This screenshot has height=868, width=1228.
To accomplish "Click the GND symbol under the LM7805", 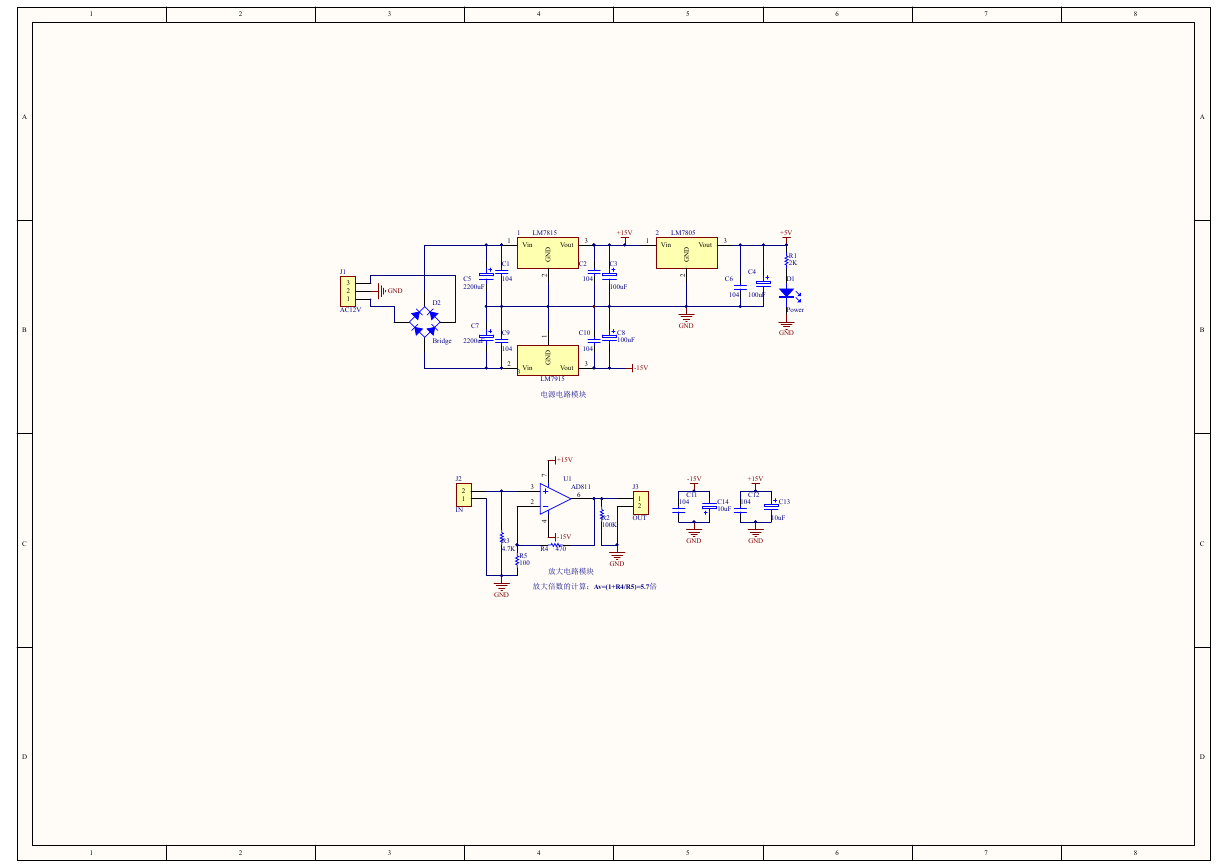I will 686,318.
